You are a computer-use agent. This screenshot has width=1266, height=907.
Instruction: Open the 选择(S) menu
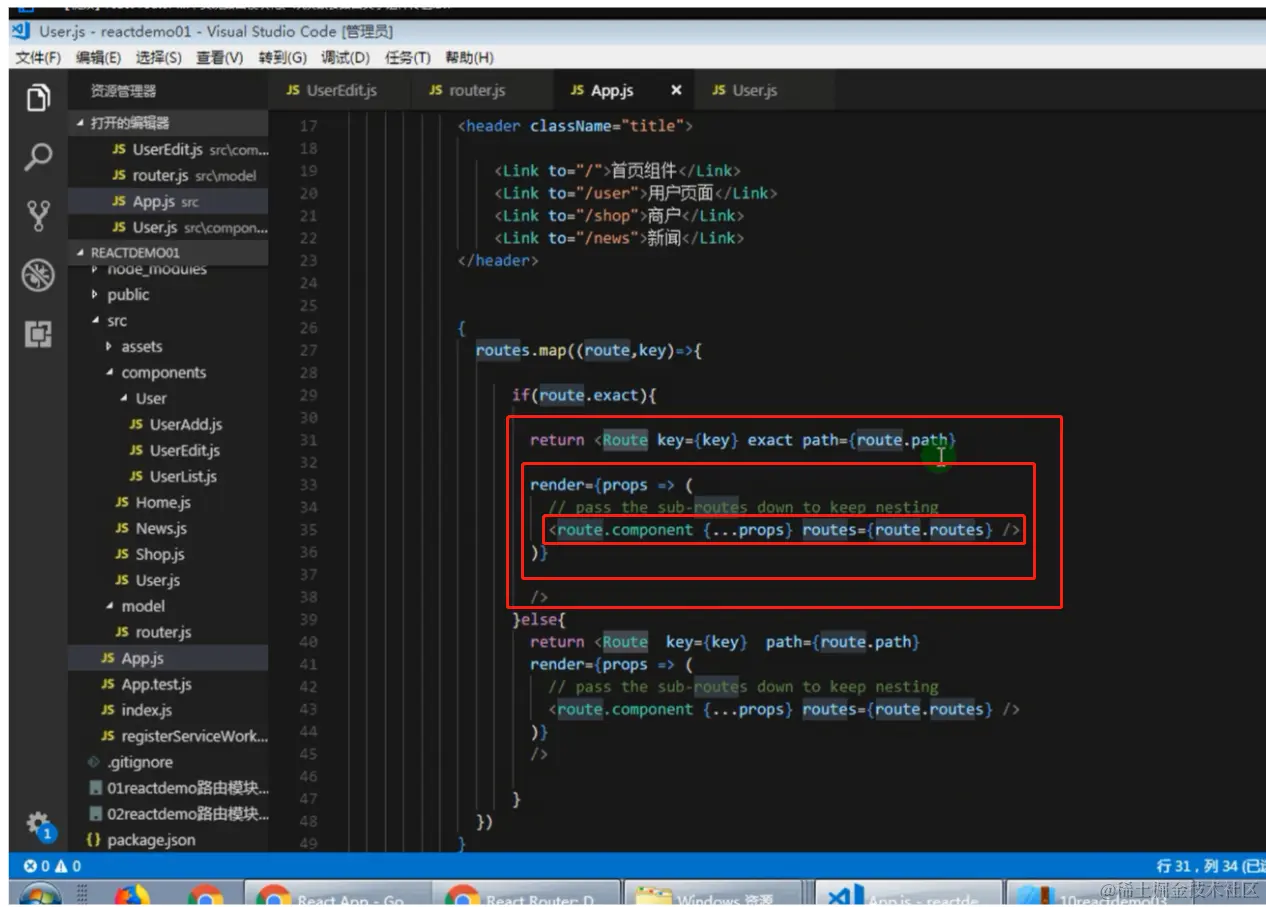coord(159,58)
